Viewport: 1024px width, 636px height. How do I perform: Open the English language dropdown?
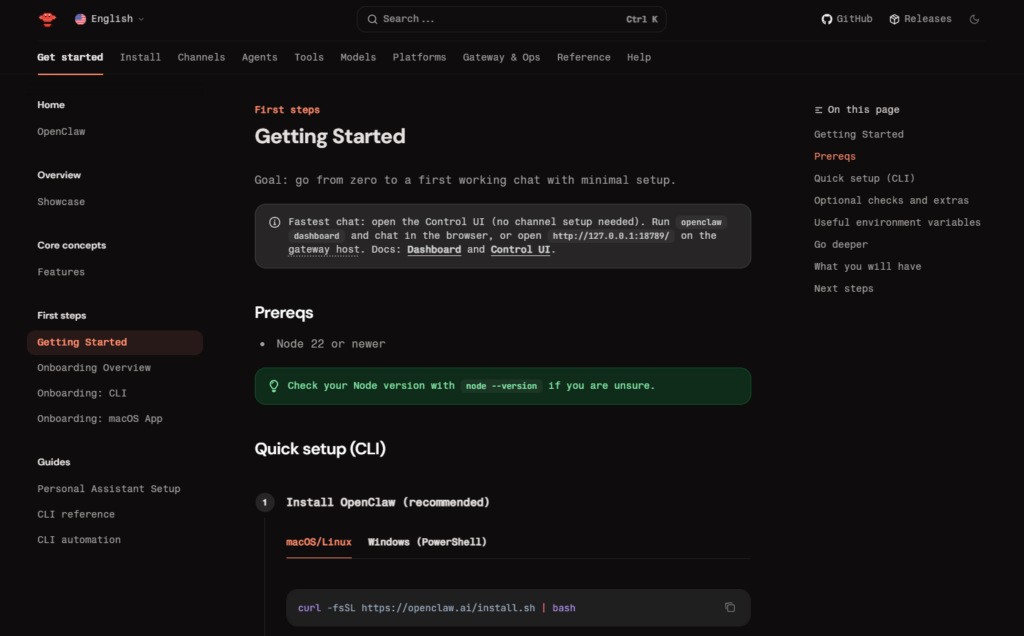click(x=109, y=19)
